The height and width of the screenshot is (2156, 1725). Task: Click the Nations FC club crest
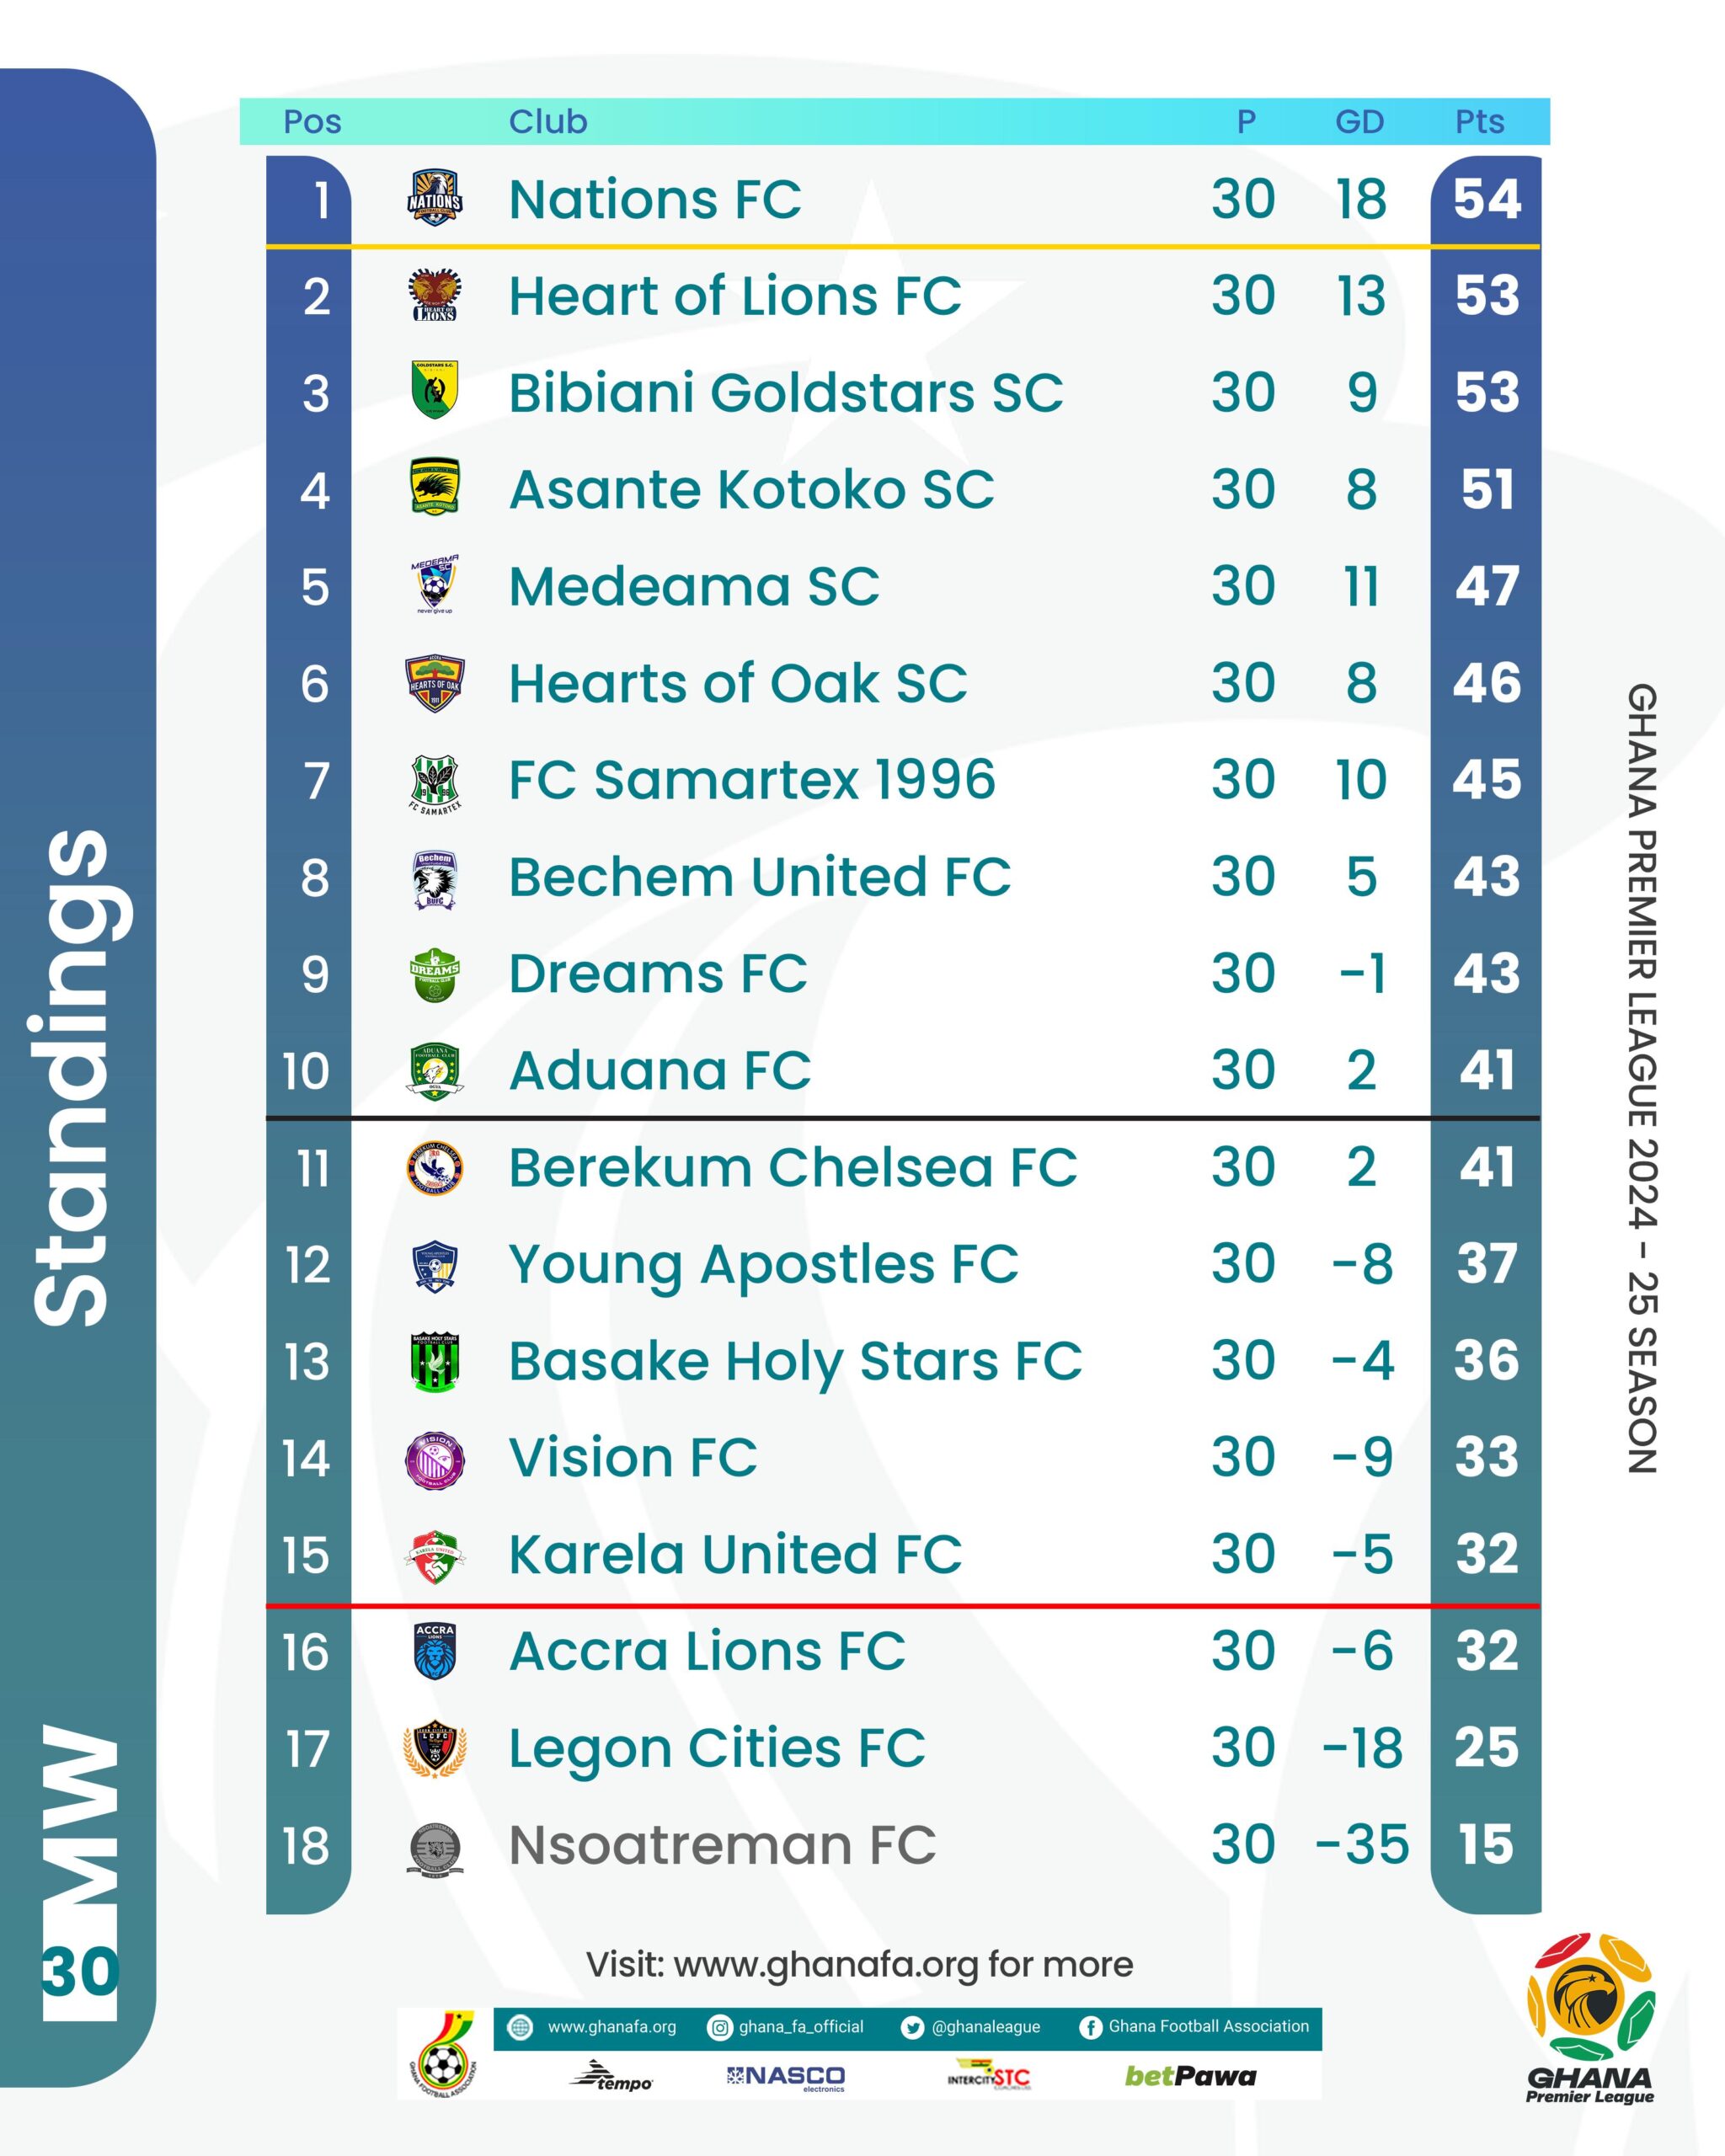(x=435, y=198)
